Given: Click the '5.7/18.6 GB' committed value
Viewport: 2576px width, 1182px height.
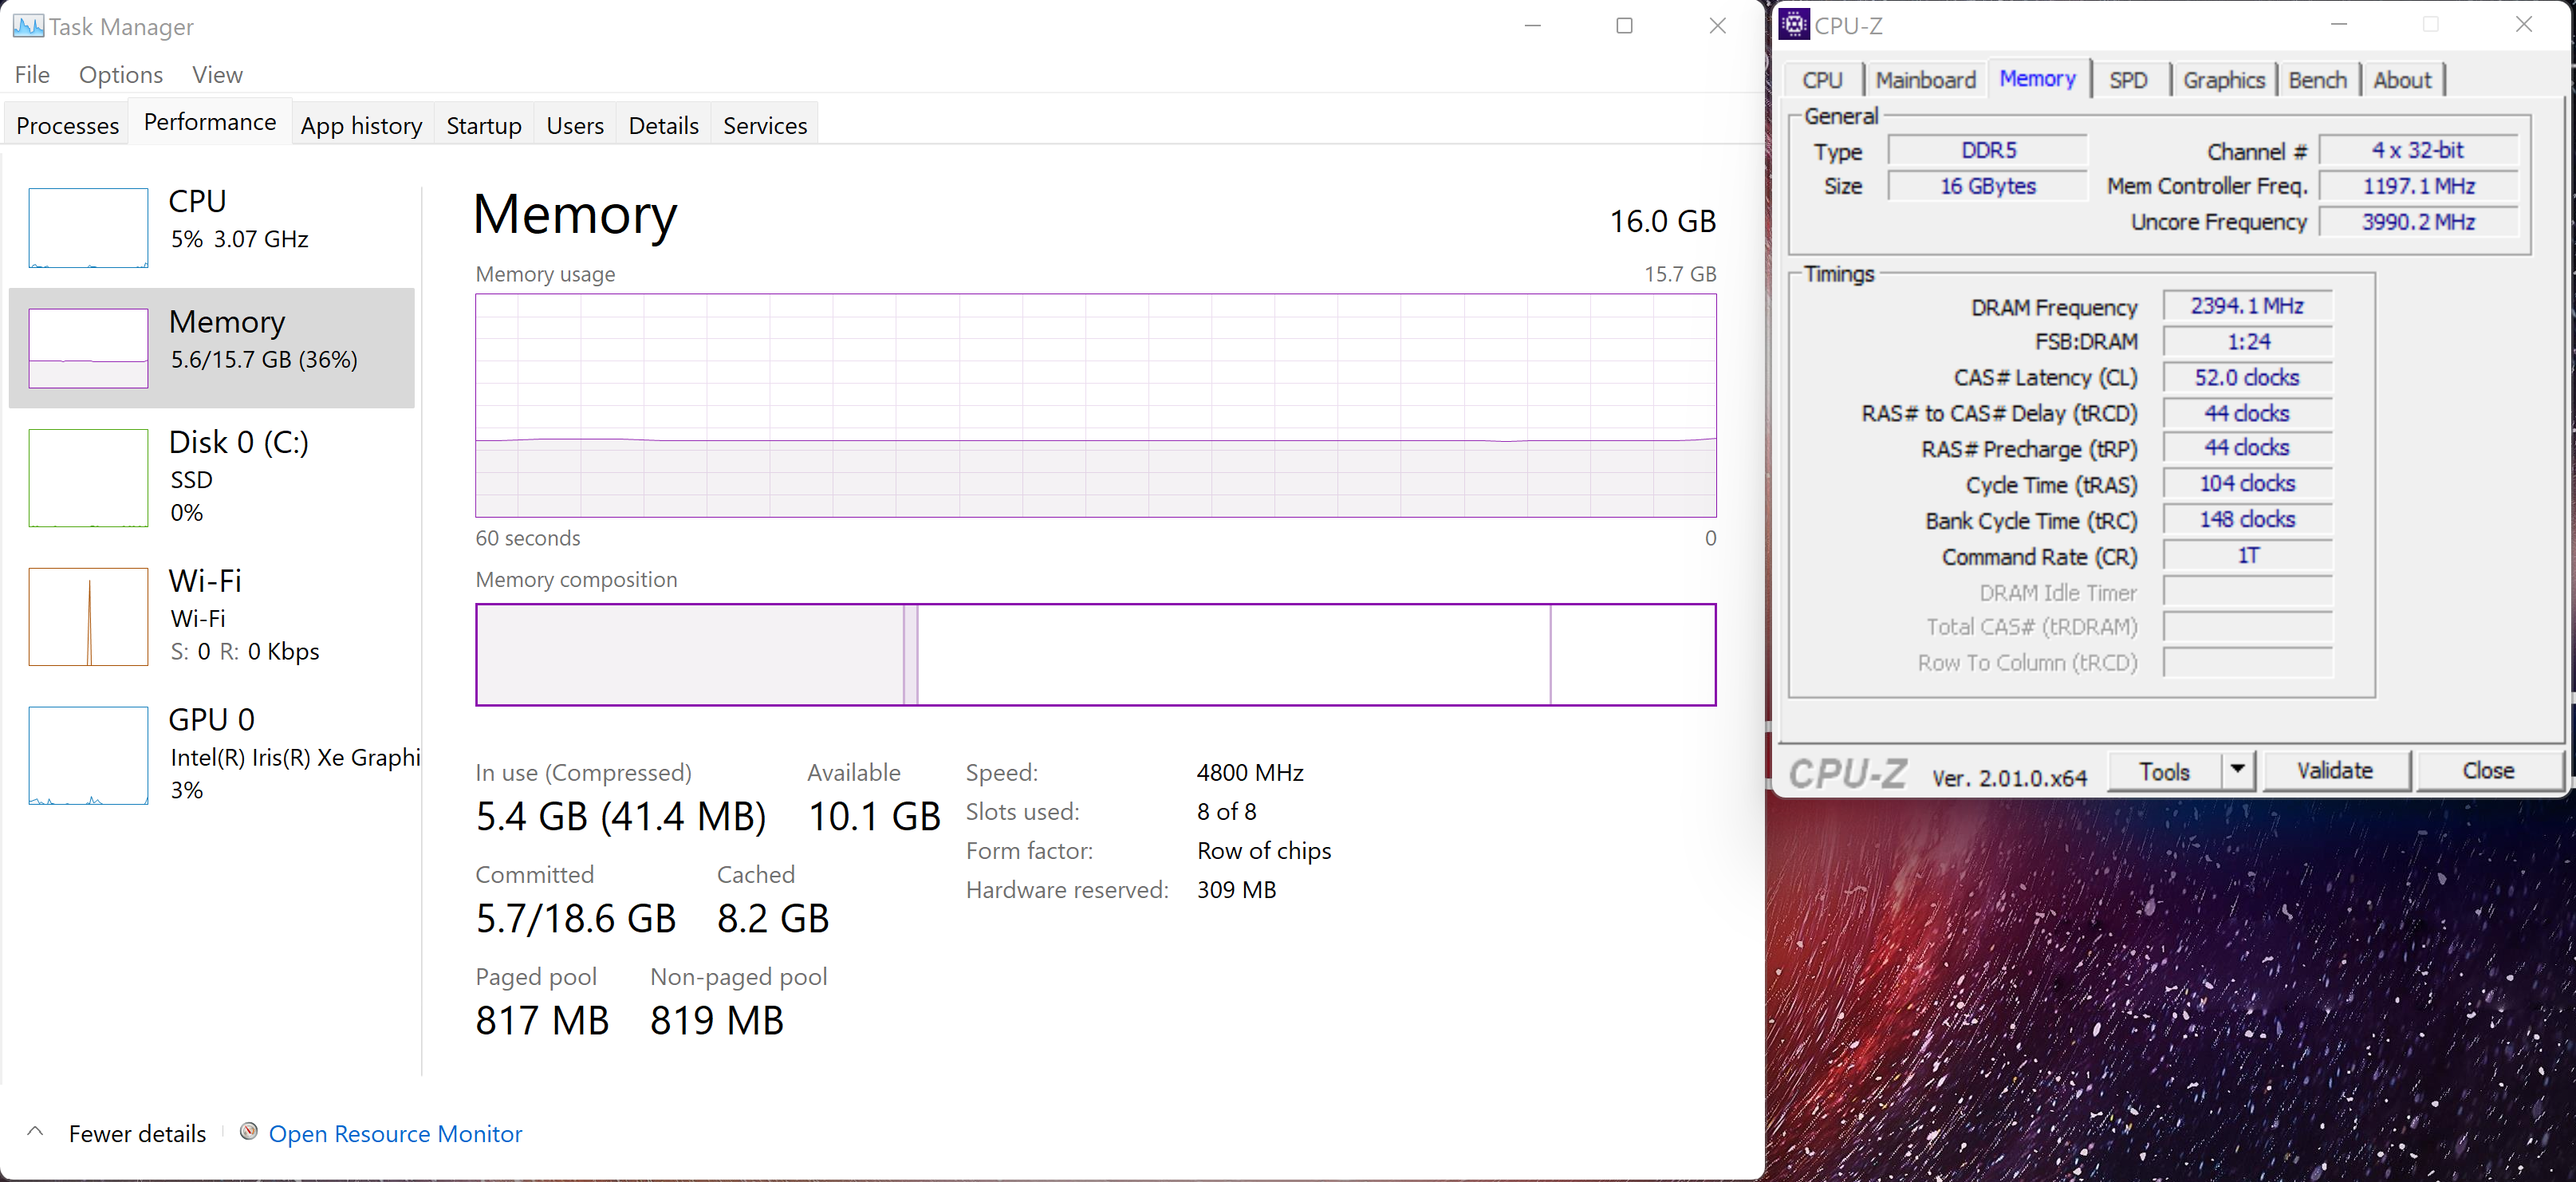Looking at the screenshot, I should click(576, 918).
